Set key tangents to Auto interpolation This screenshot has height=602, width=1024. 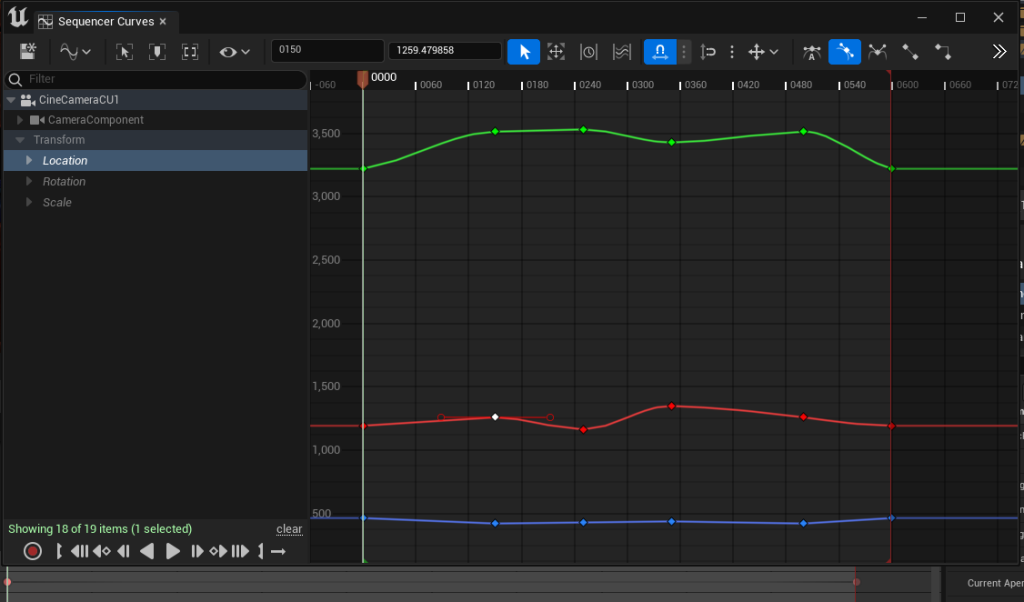click(x=812, y=51)
